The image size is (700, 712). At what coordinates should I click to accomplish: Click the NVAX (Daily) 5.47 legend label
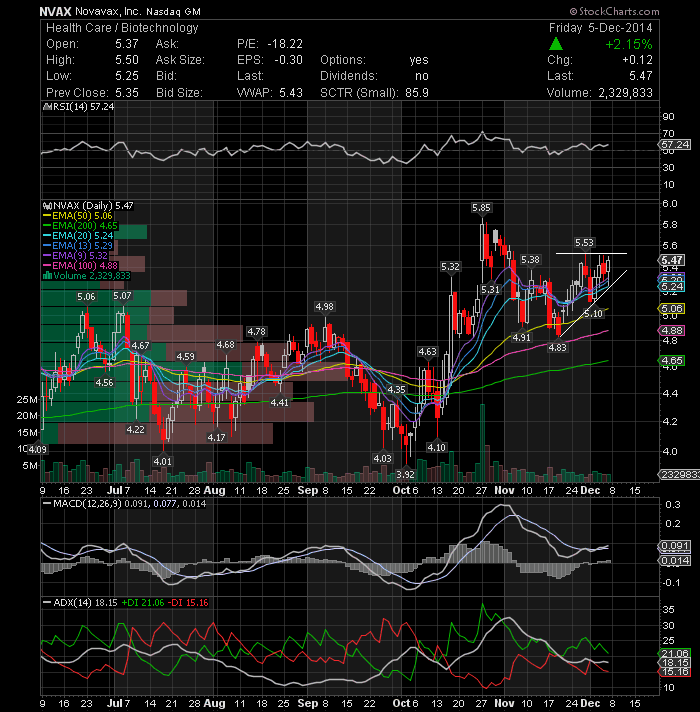click(88, 205)
